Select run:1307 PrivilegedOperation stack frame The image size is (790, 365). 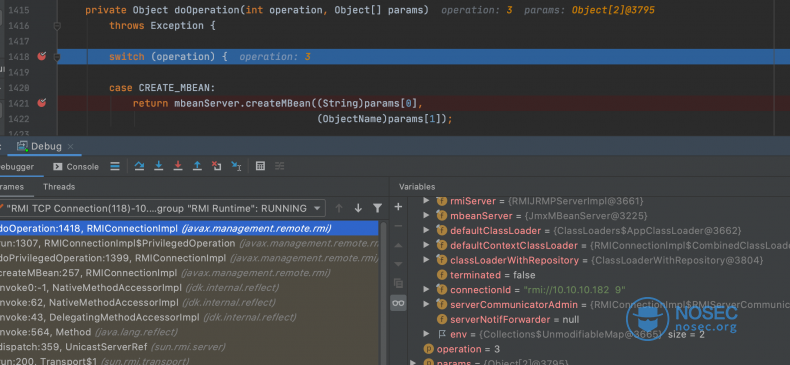coord(189,244)
